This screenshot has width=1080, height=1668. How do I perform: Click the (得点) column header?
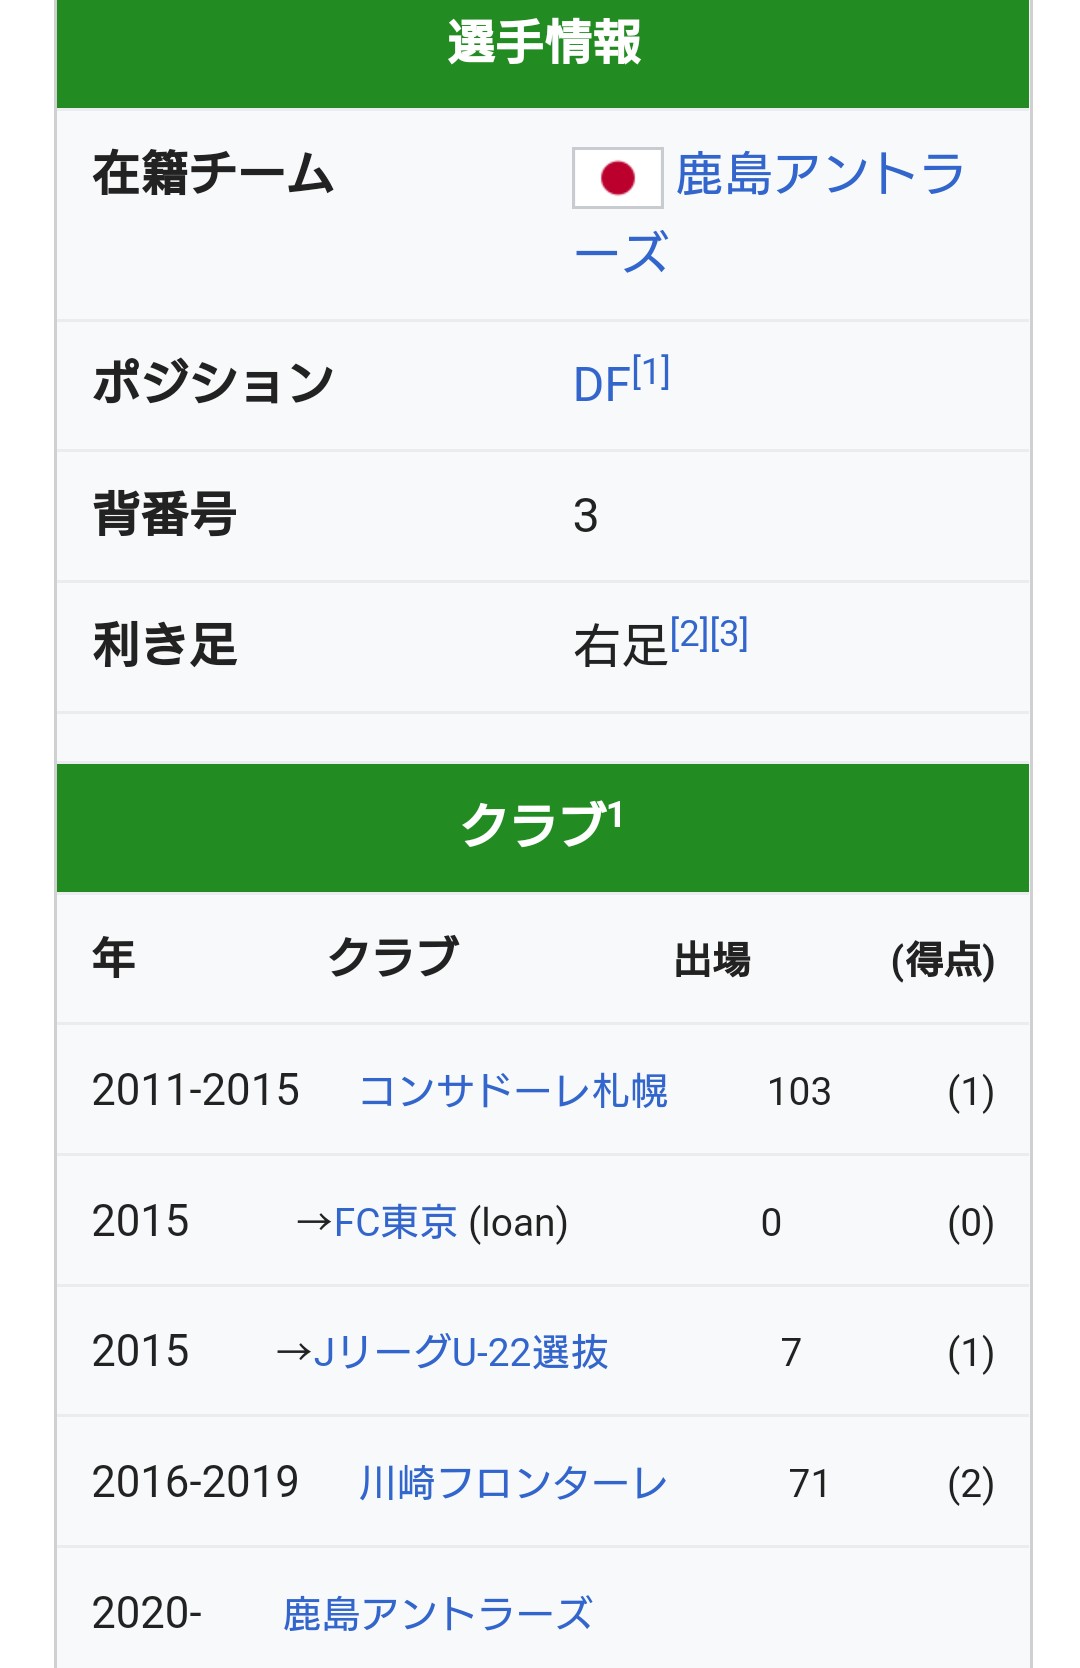coord(942,960)
